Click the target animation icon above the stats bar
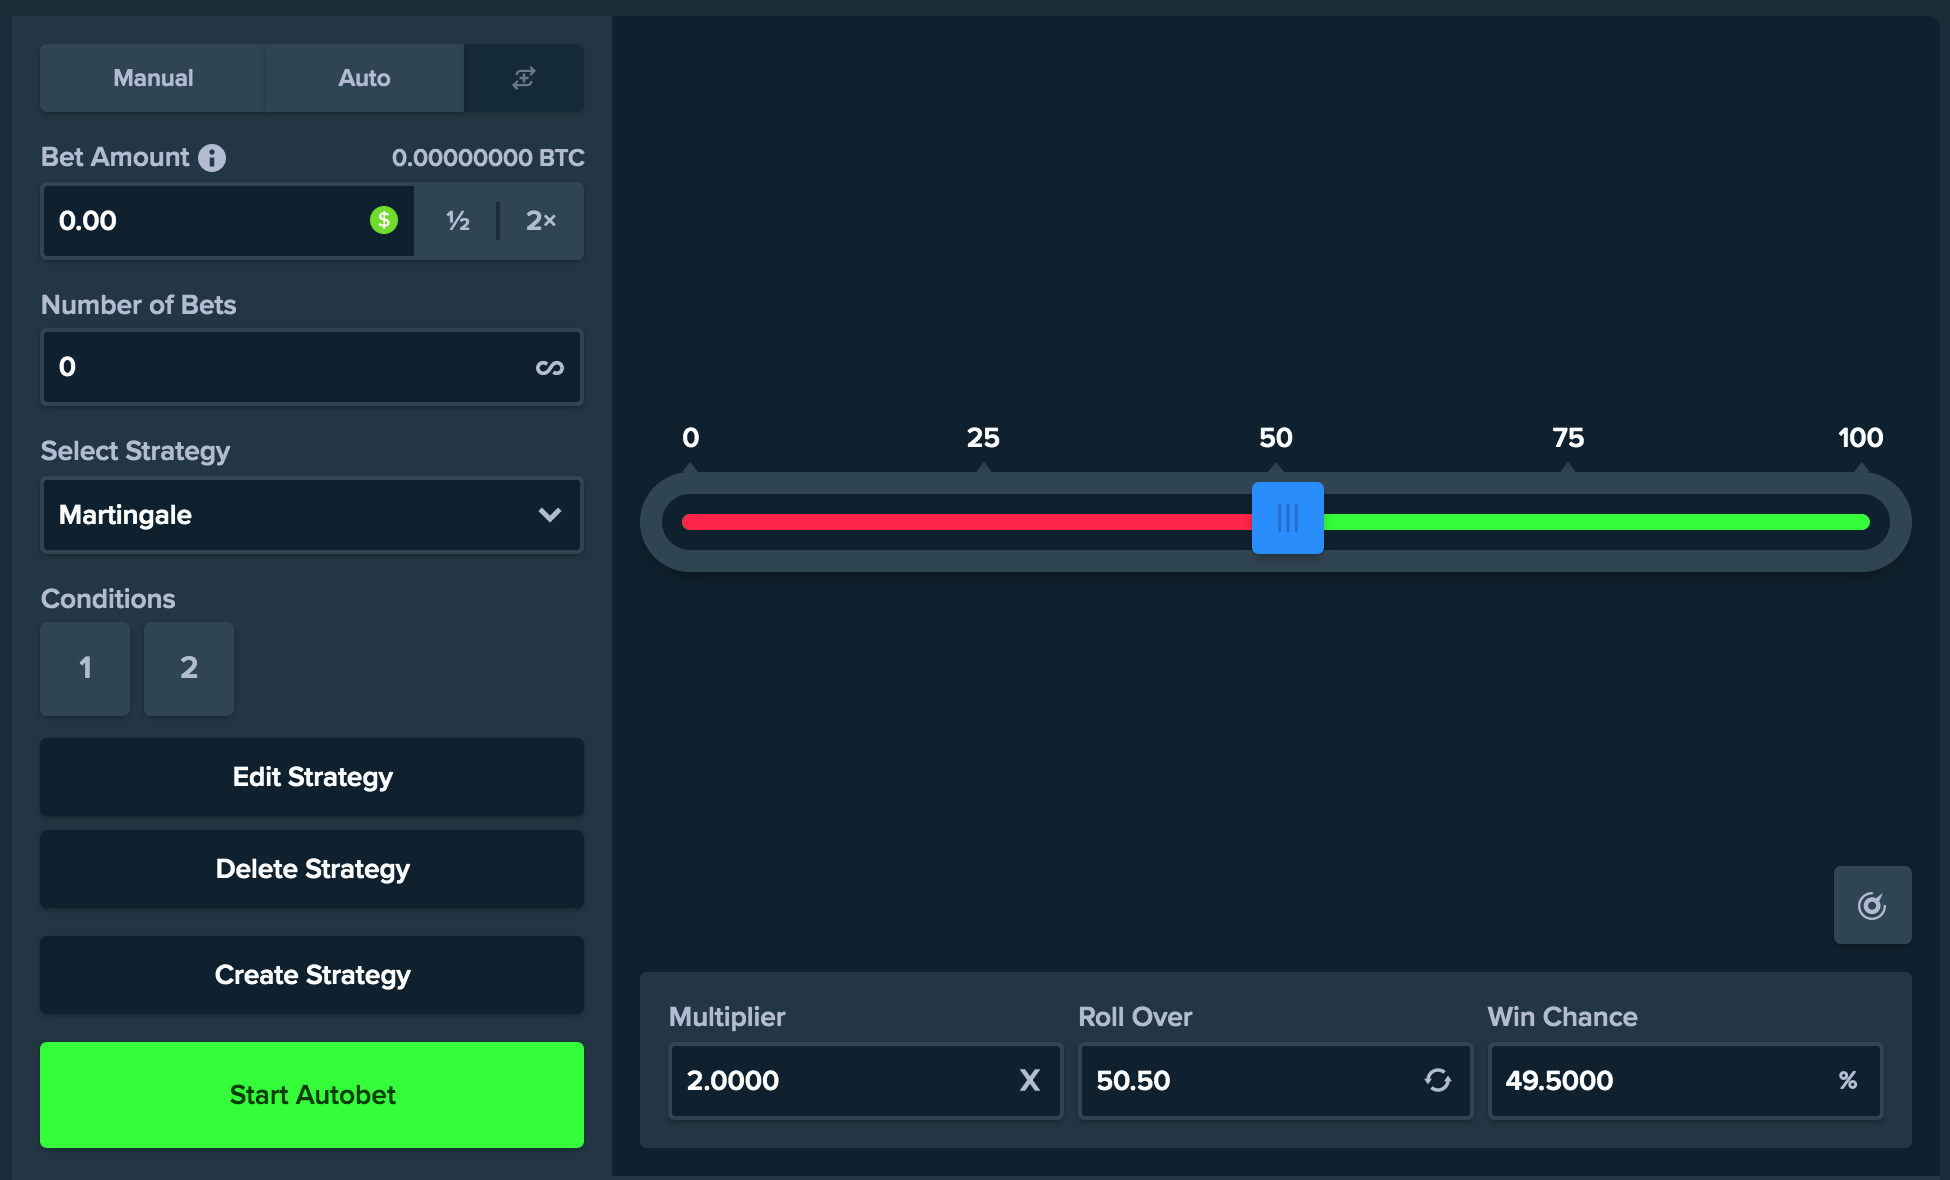The image size is (1950, 1180). 1872,905
